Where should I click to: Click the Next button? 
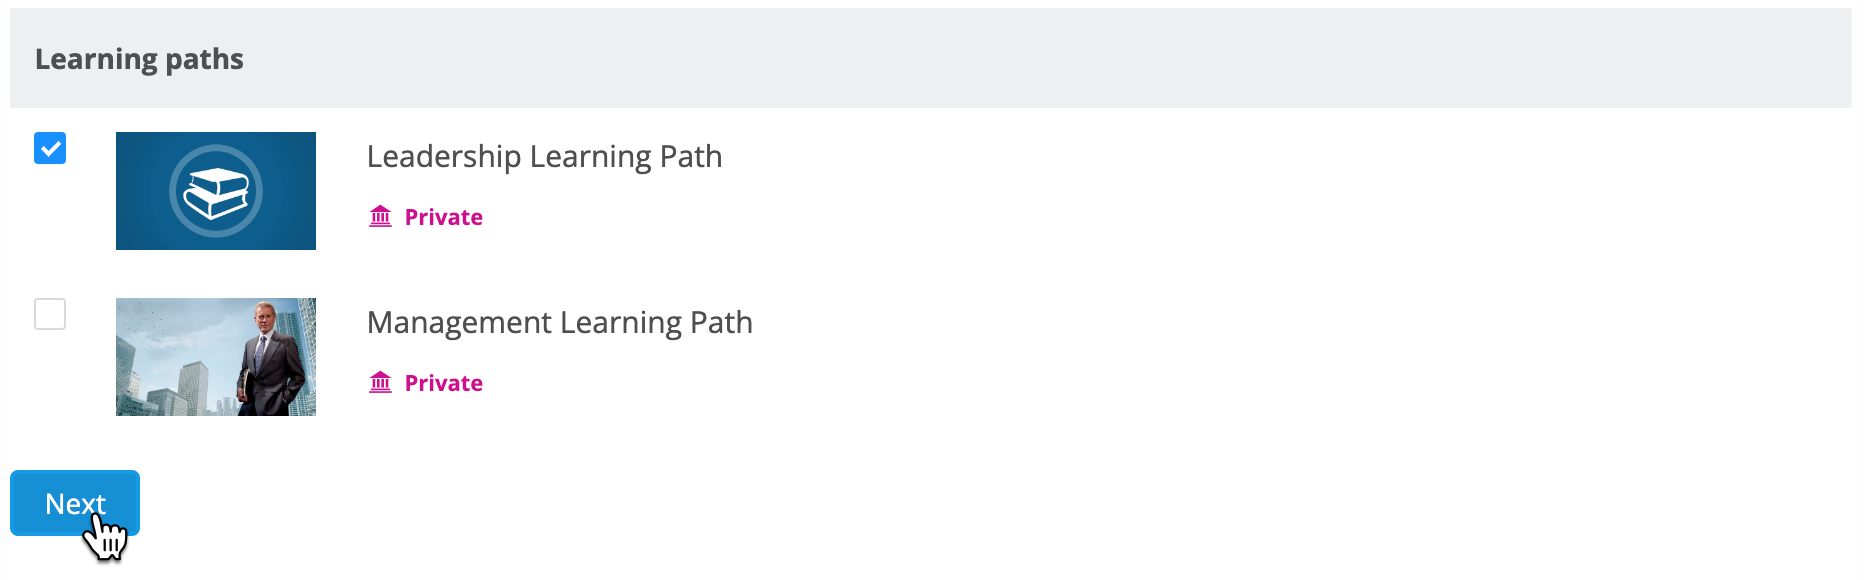point(75,504)
